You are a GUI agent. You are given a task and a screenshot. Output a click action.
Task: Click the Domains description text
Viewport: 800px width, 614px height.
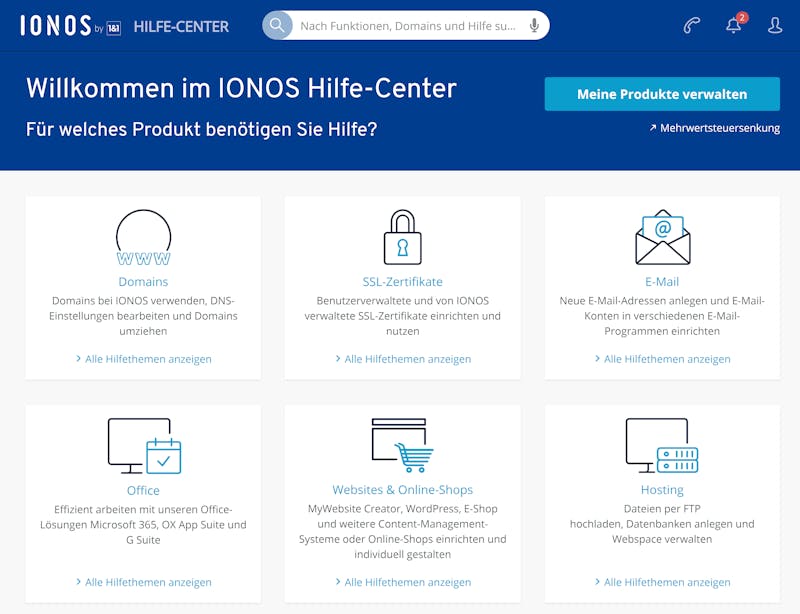[143, 316]
